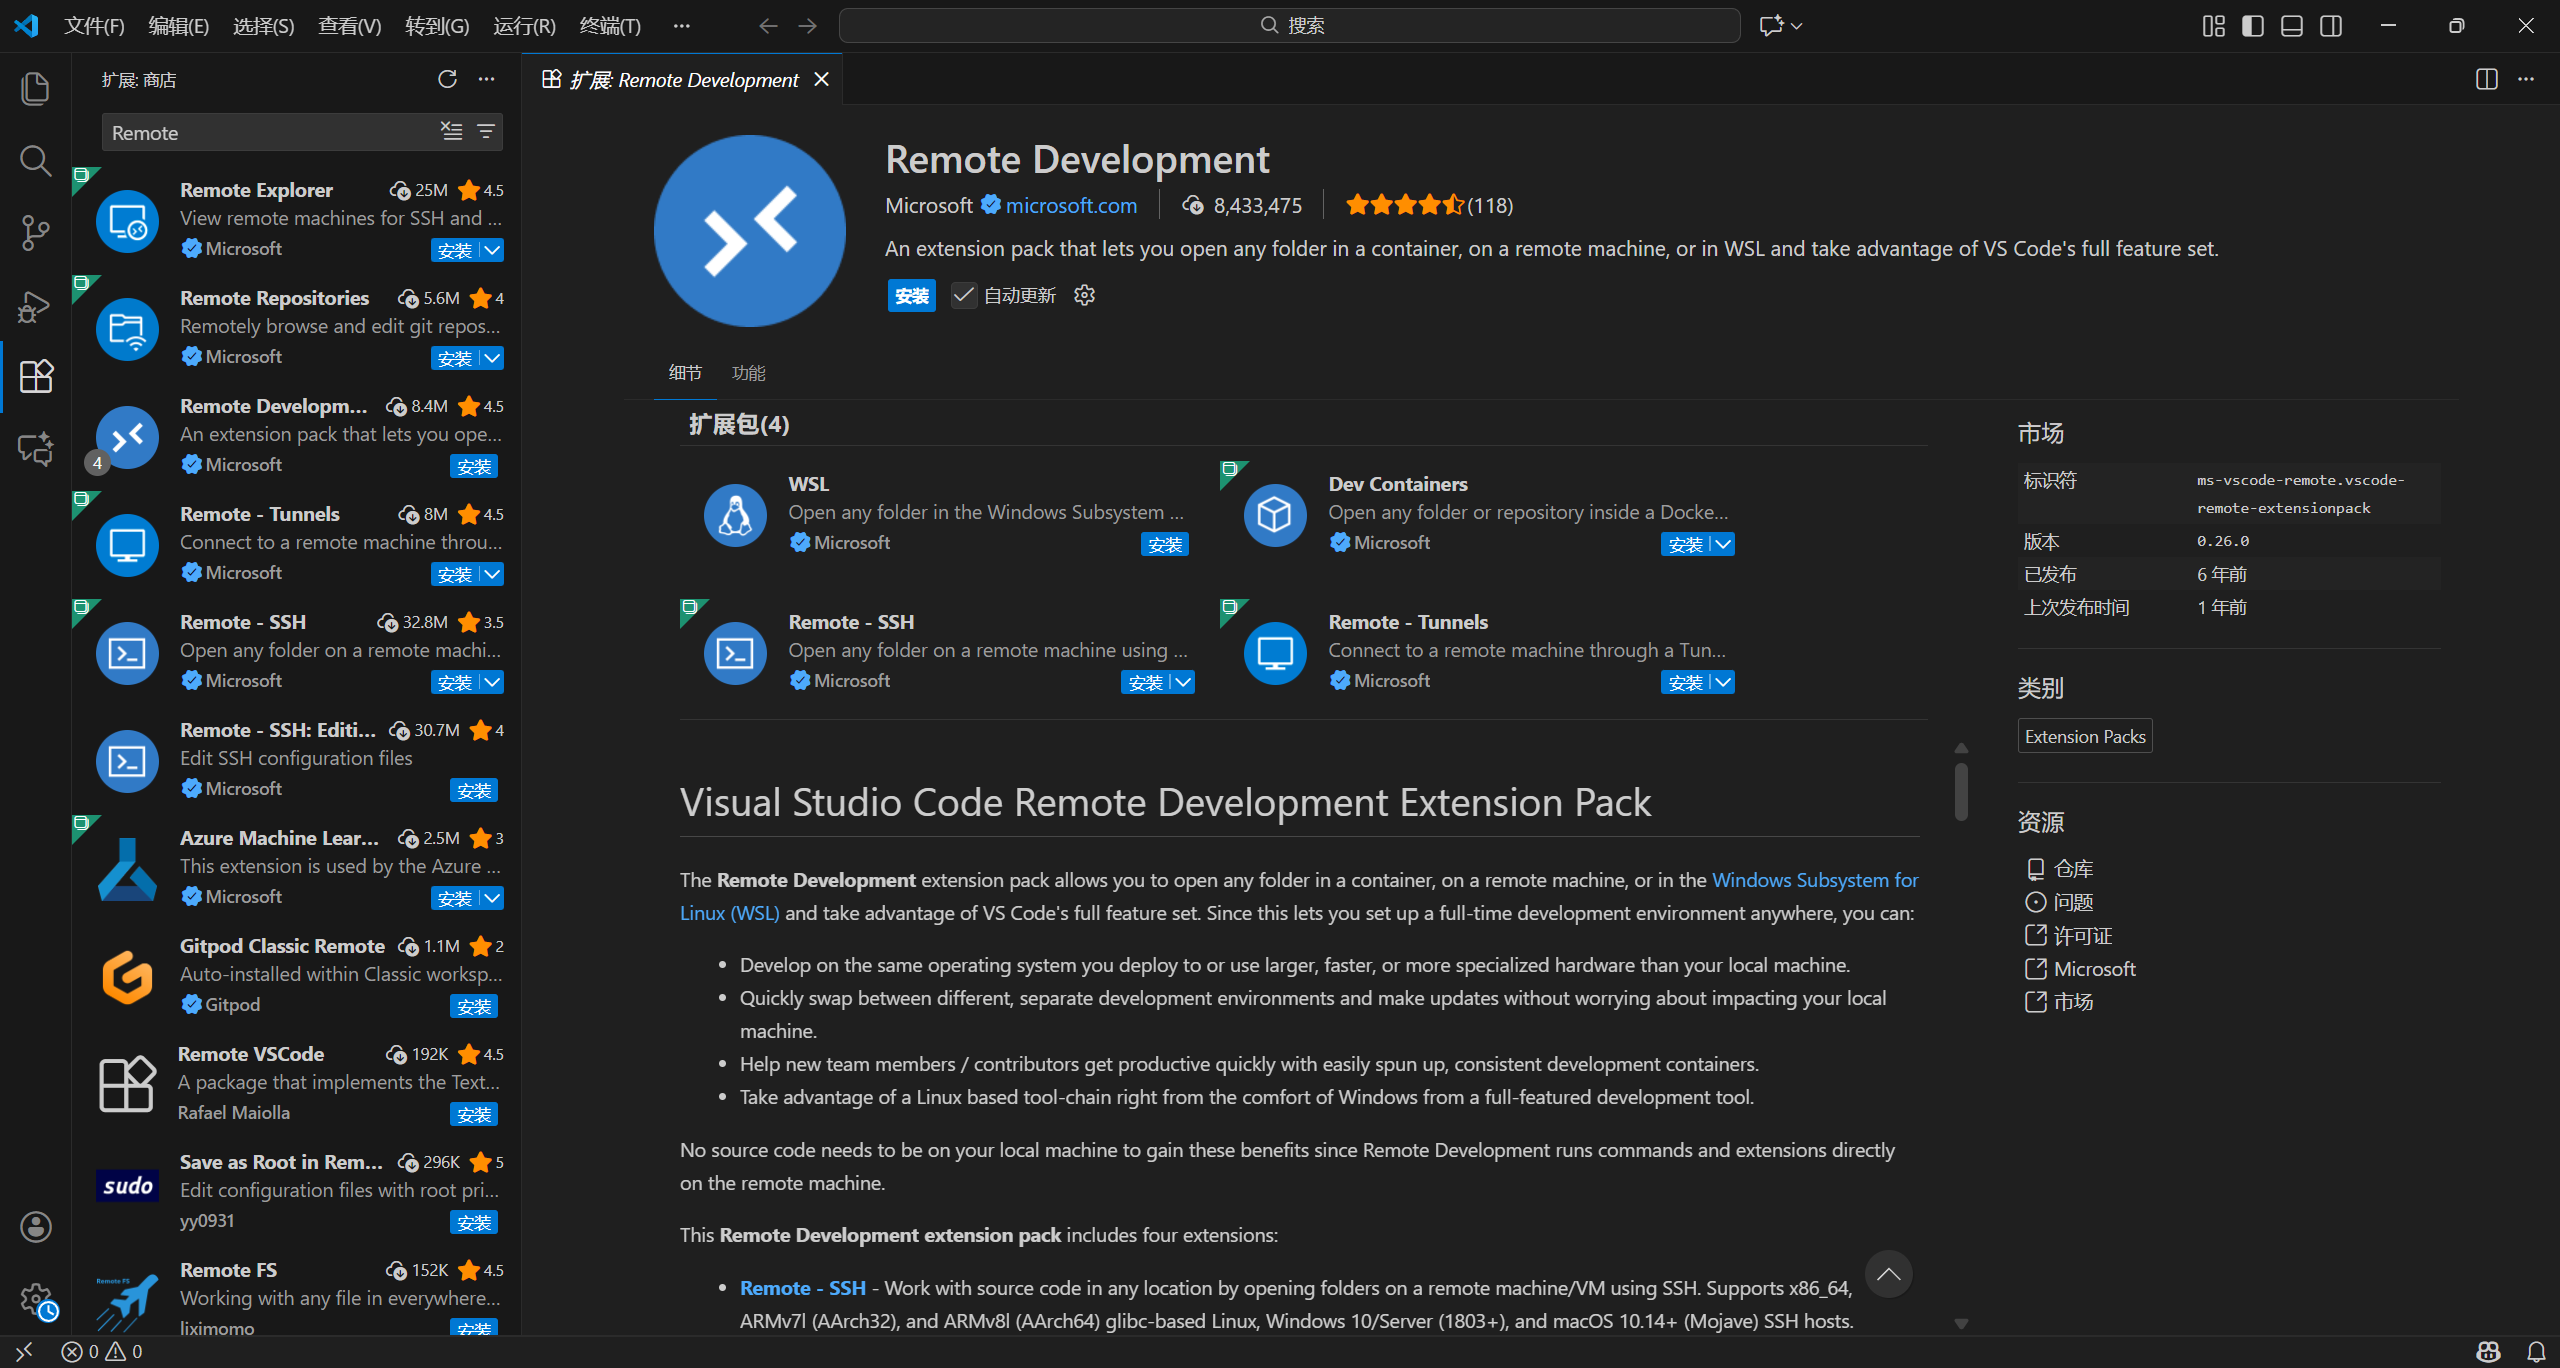Open the Explorer view in activity bar
Image resolution: width=2560 pixels, height=1368 pixels.
(35, 88)
